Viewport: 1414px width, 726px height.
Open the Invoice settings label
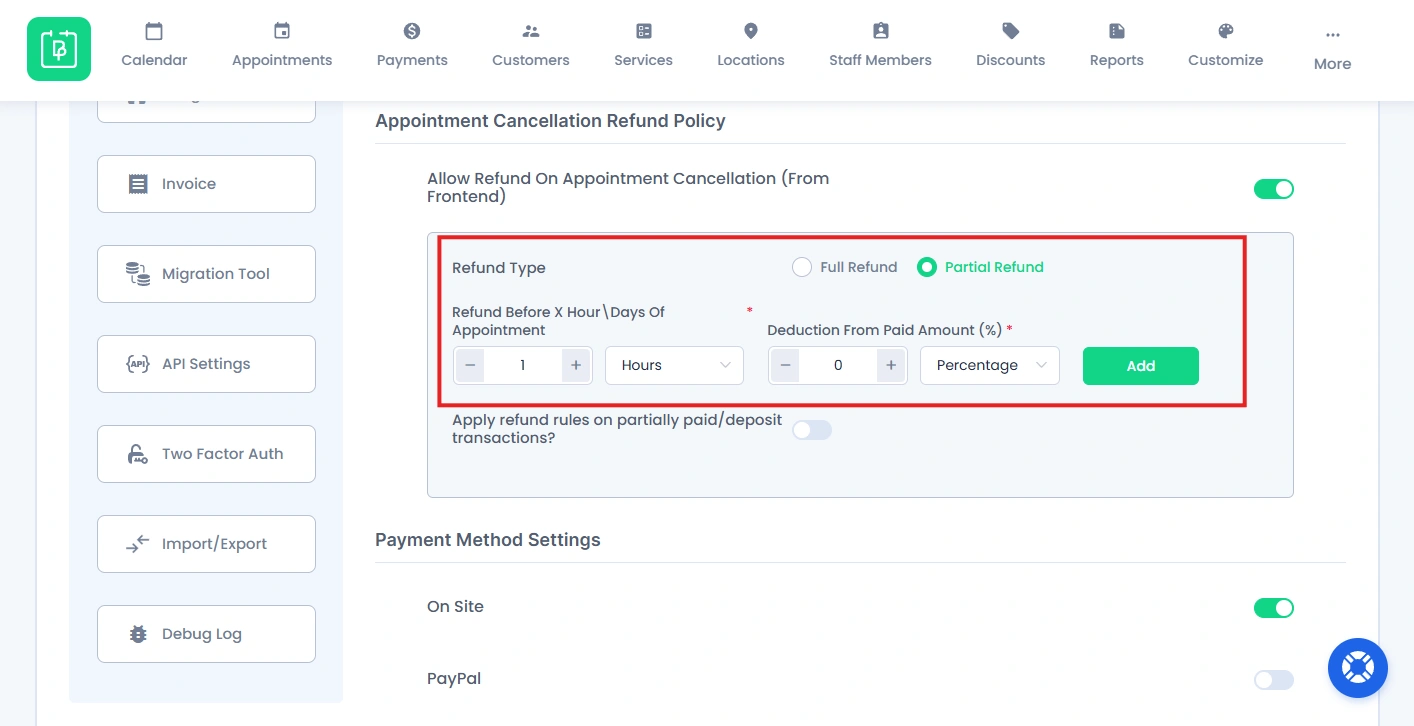pyautogui.click(x=189, y=184)
